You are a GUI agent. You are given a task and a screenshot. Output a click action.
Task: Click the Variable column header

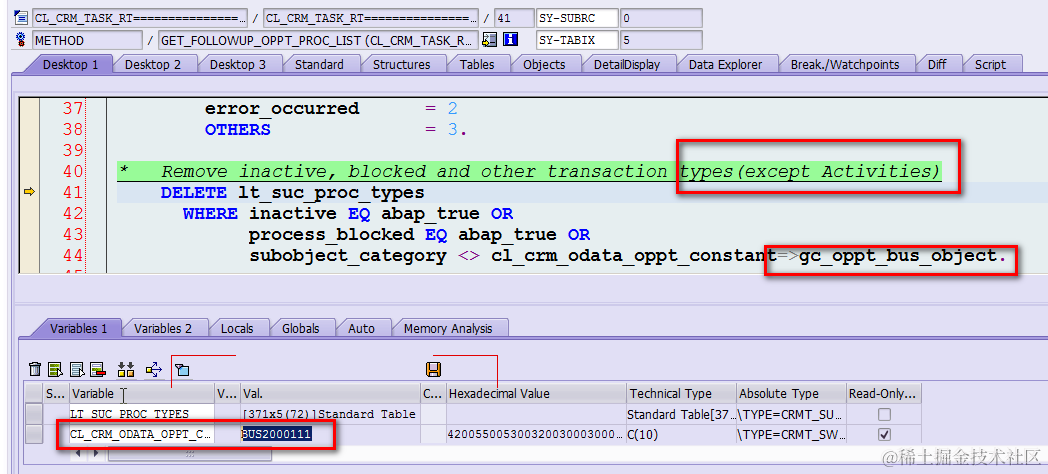[142, 393]
